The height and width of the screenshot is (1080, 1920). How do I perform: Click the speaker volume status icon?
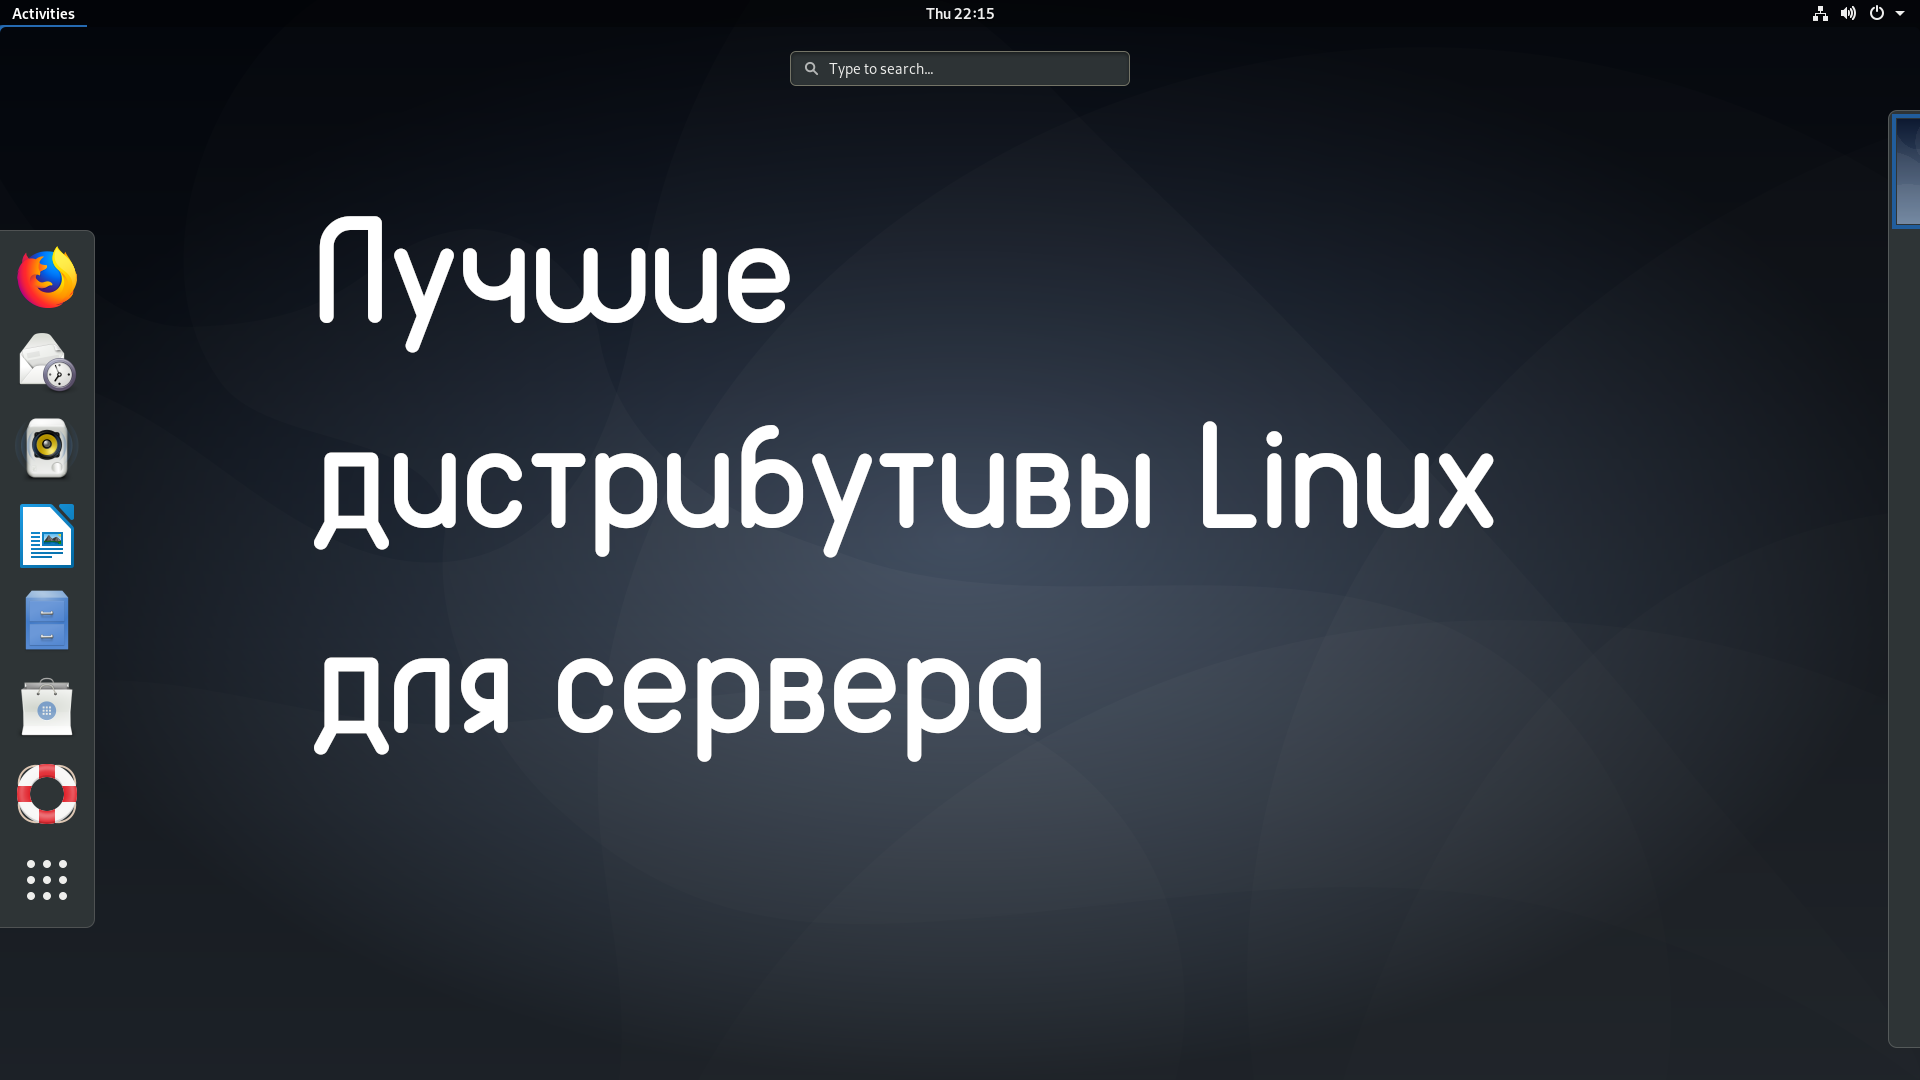[1846, 13]
